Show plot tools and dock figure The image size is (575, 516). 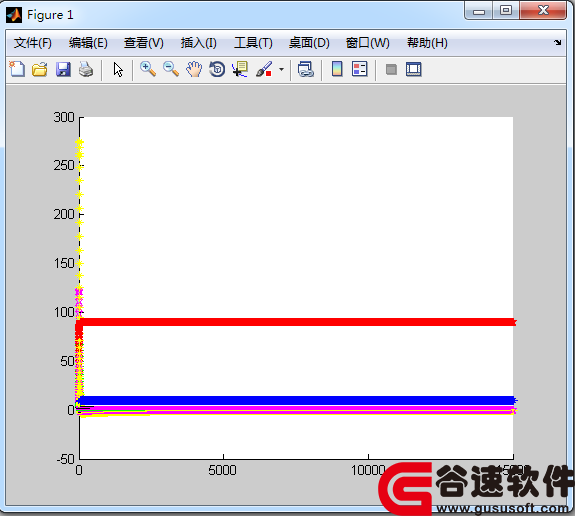pos(414,69)
